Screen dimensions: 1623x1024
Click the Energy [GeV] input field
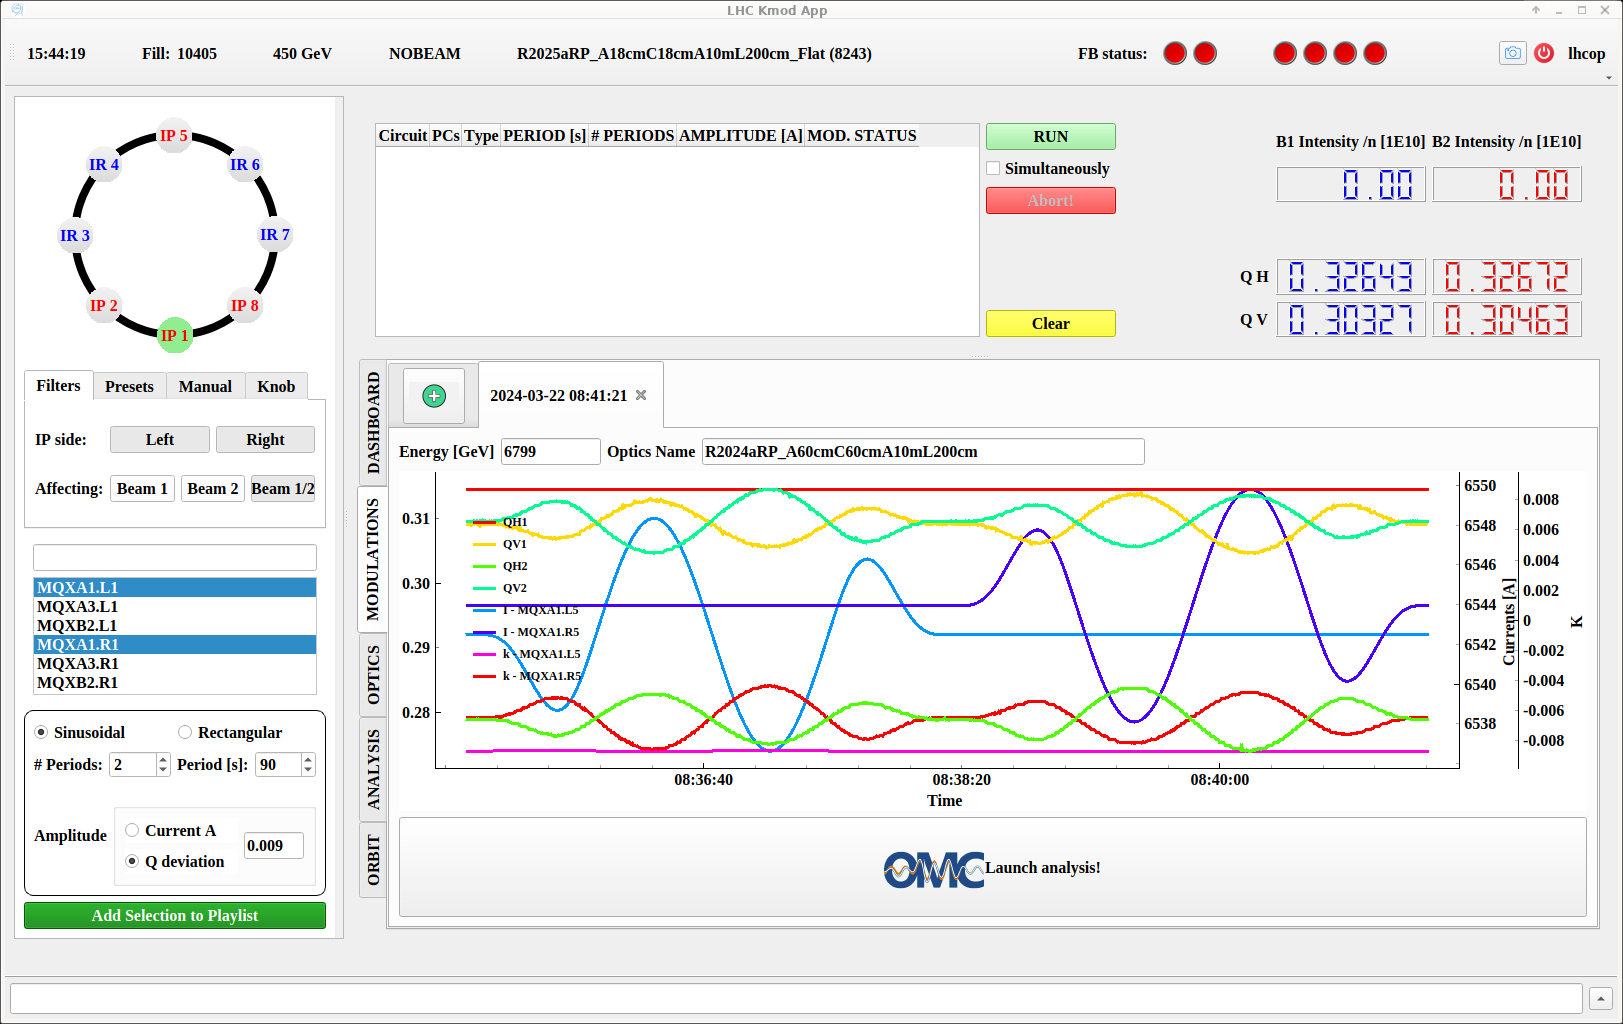550,451
